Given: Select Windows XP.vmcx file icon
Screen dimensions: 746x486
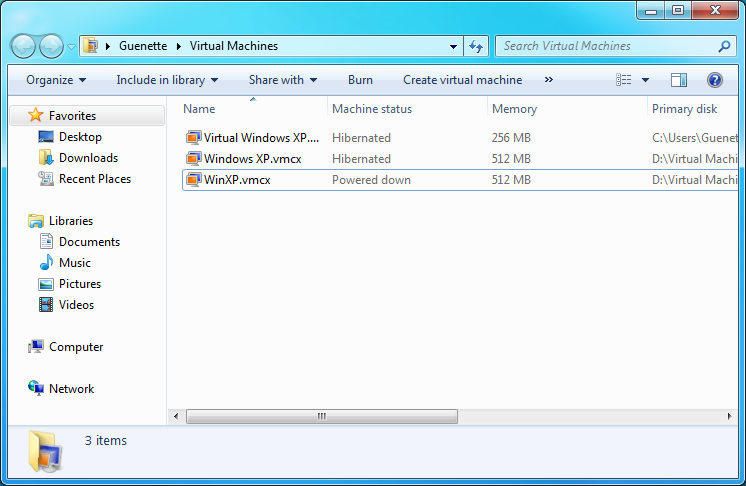Looking at the screenshot, I should 193,158.
